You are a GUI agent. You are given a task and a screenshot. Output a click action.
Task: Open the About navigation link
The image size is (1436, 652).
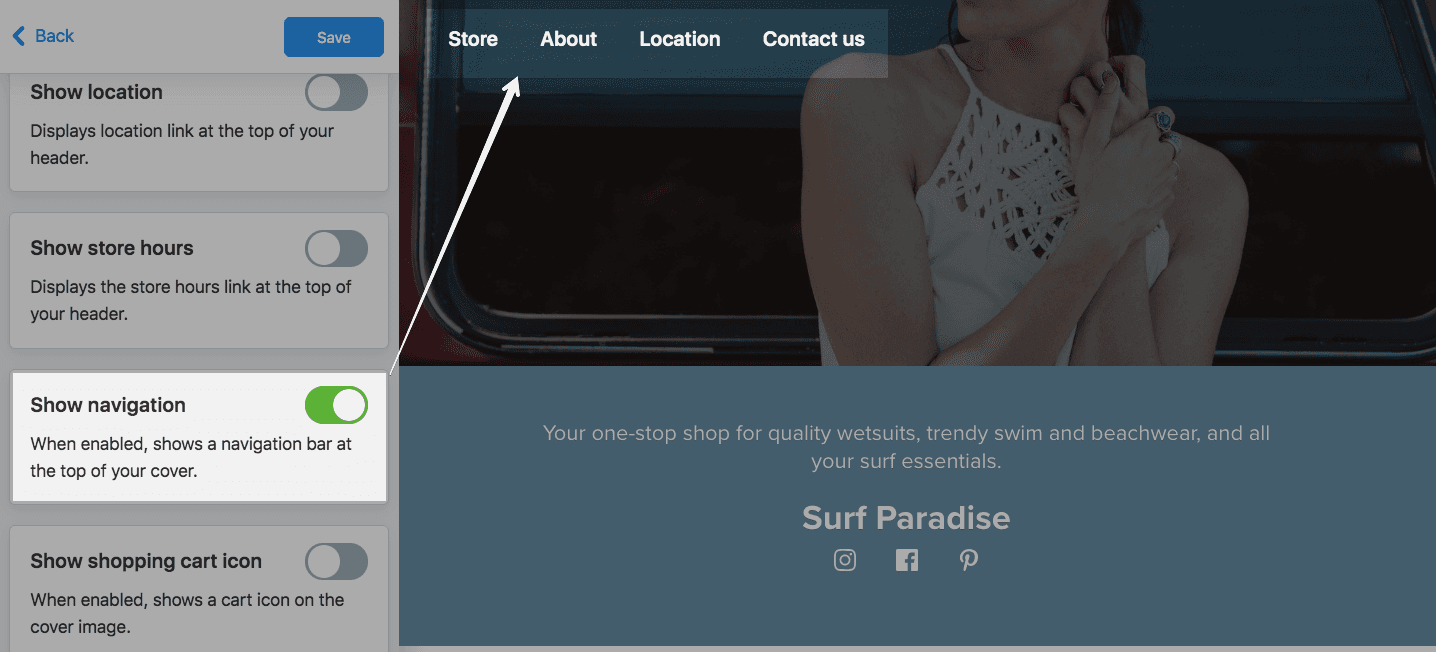click(x=569, y=39)
